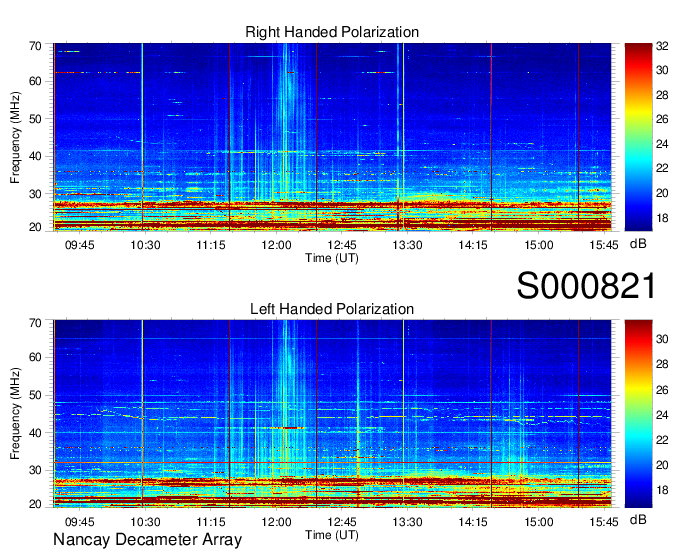The width and height of the screenshot is (680, 552).
Task: Click 12:00 tick on Right Handed time axis
Action: 276,245
